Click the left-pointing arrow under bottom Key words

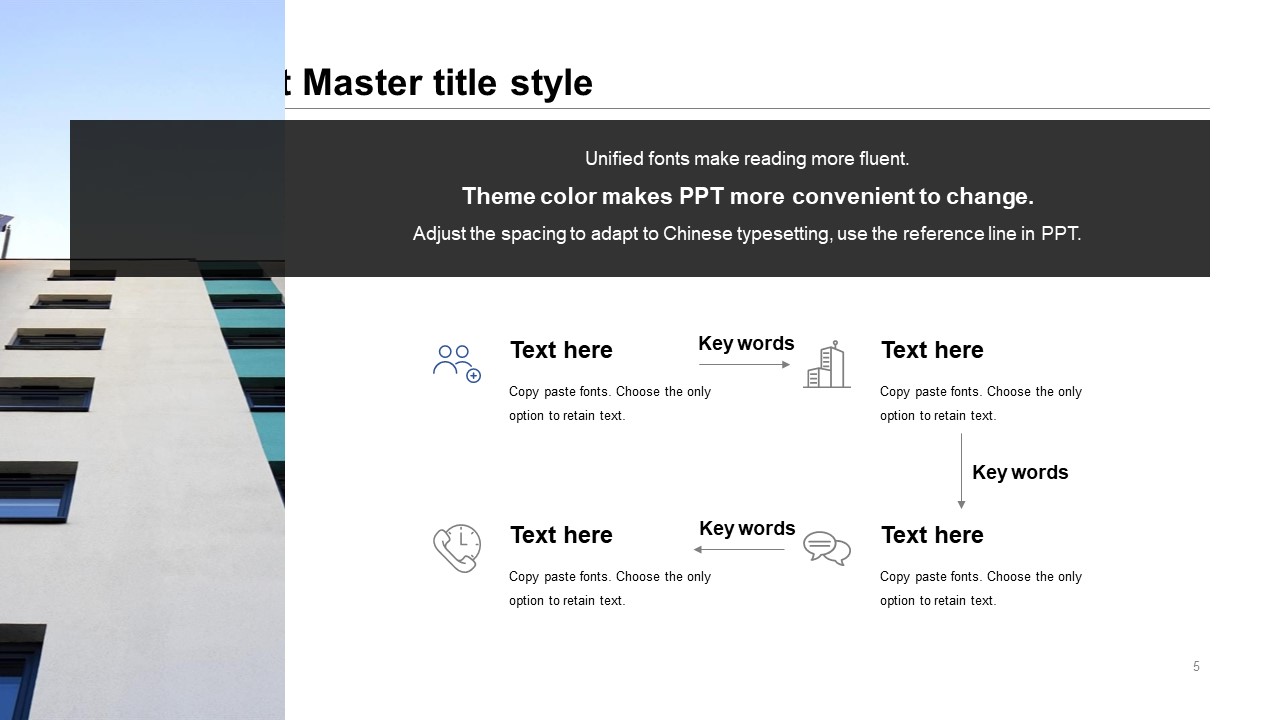(739, 549)
